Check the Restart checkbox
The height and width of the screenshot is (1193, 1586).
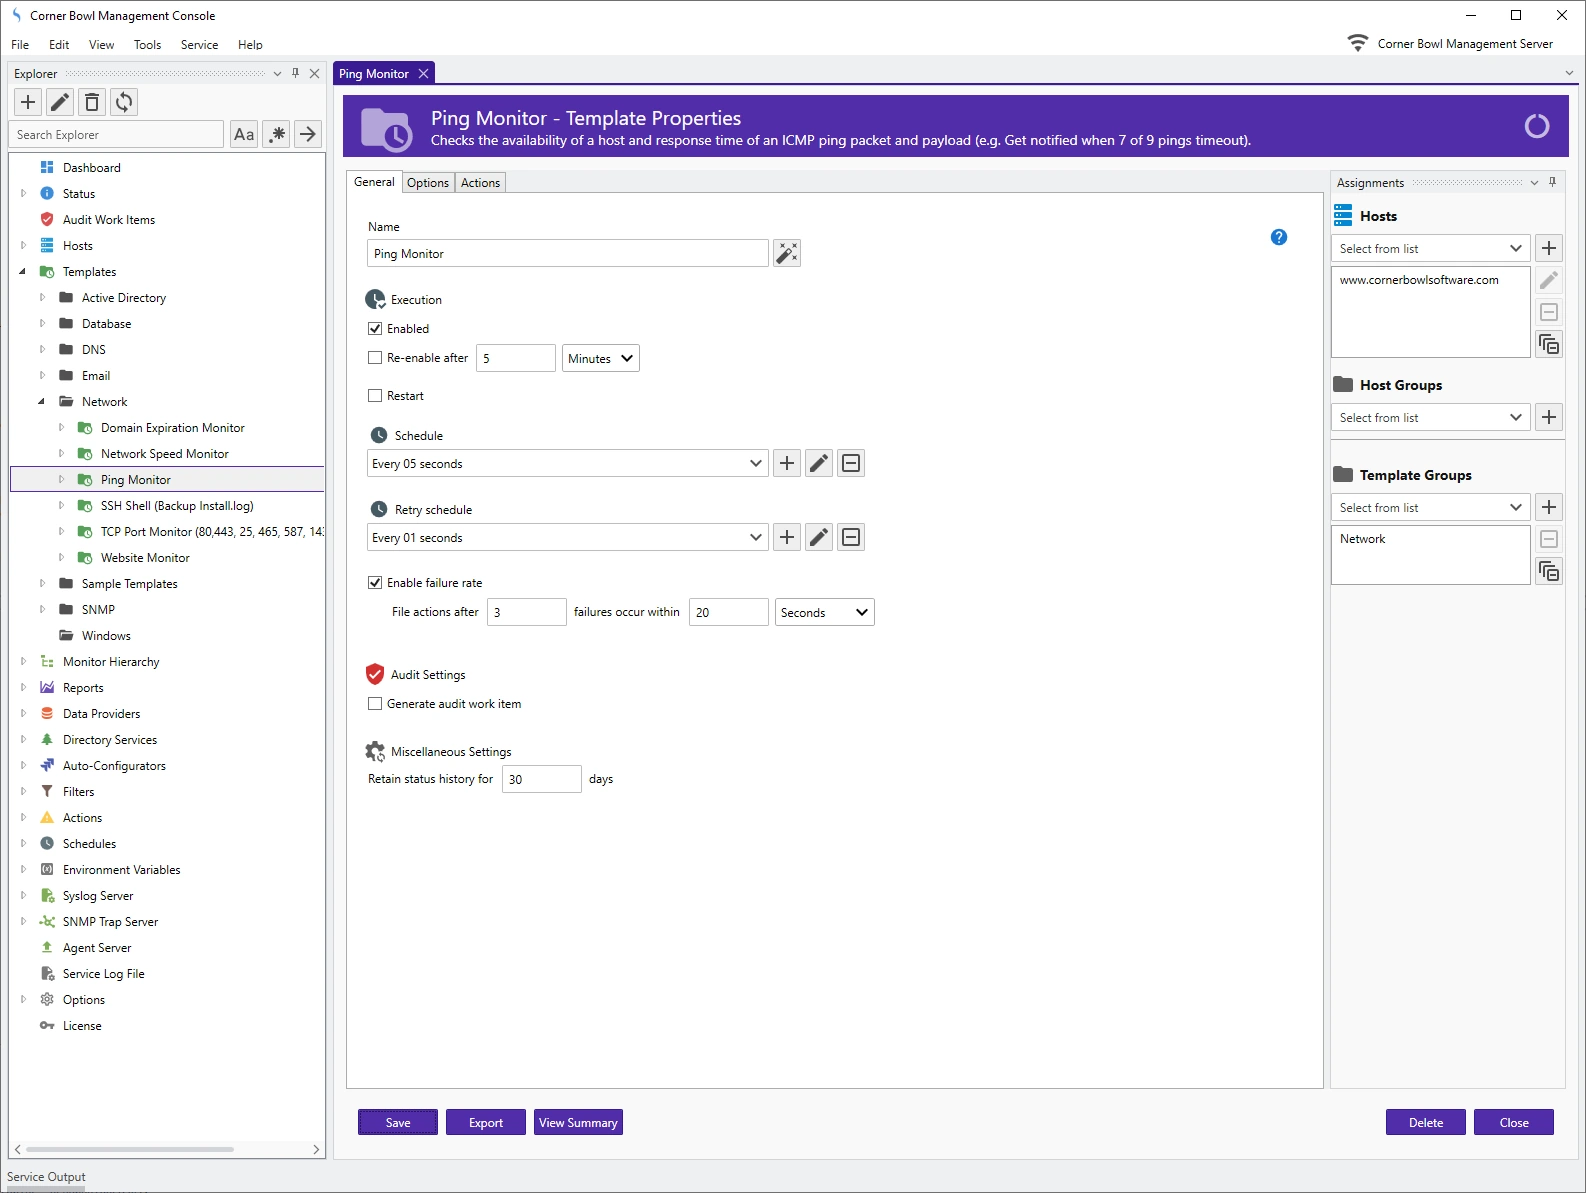coord(375,396)
